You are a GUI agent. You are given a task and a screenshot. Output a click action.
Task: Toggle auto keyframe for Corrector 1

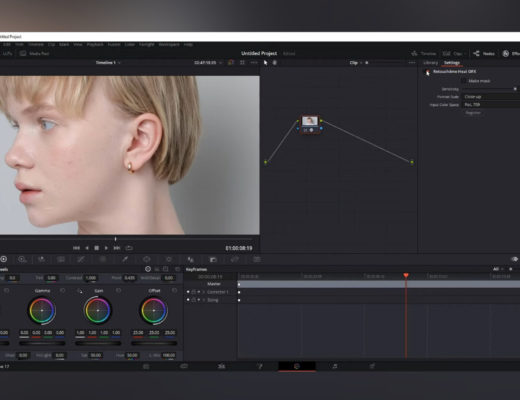199,292
